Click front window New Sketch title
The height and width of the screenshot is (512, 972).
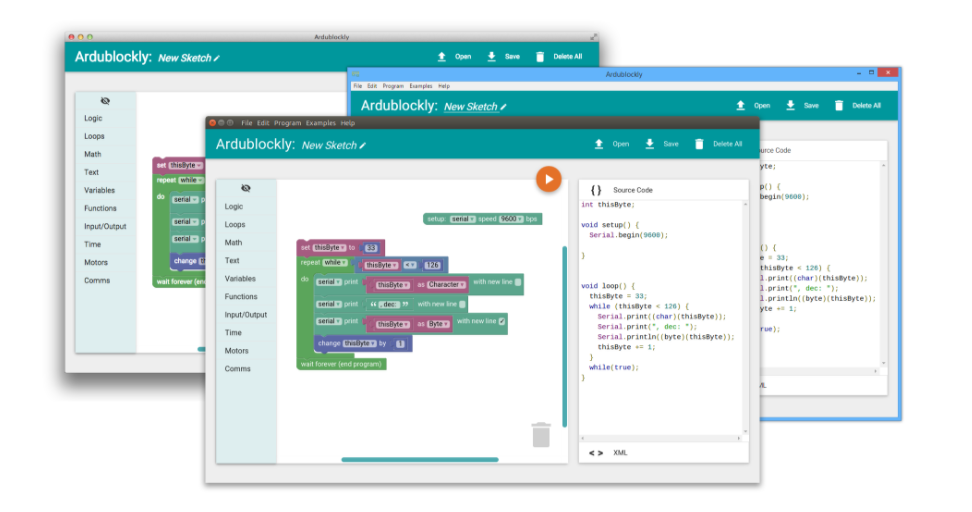point(329,145)
